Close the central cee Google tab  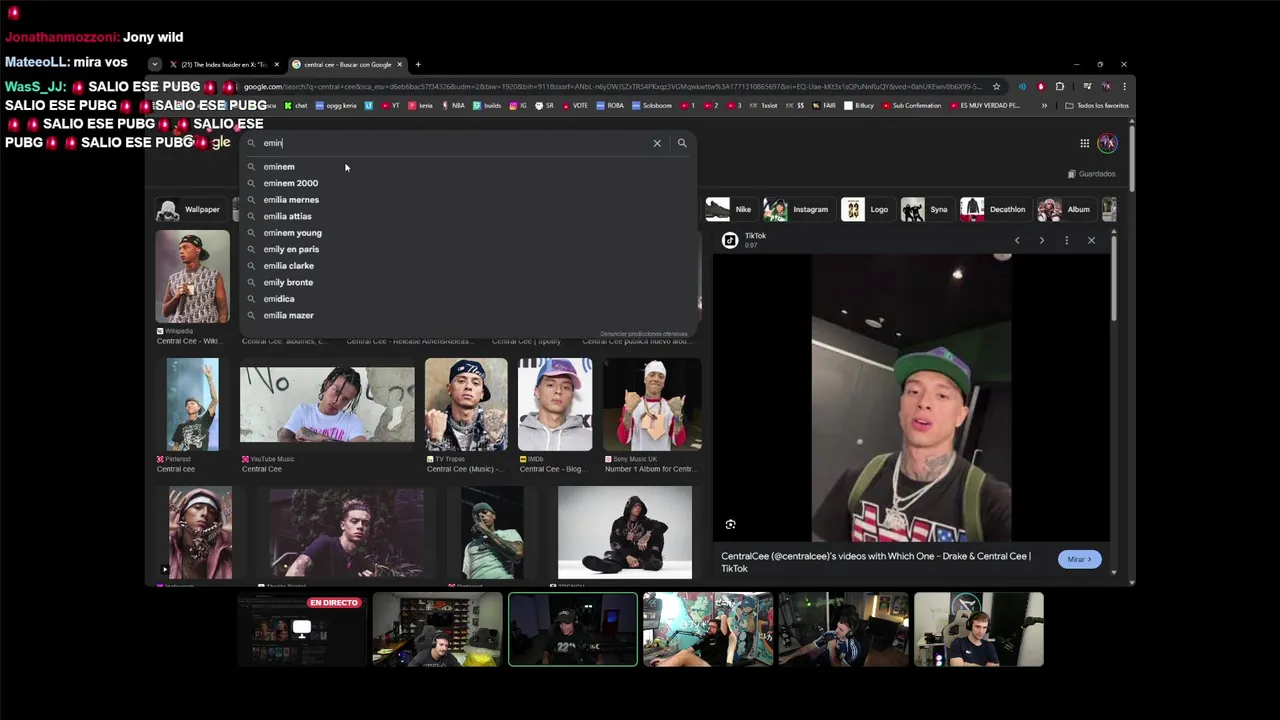(x=399, y=65)
